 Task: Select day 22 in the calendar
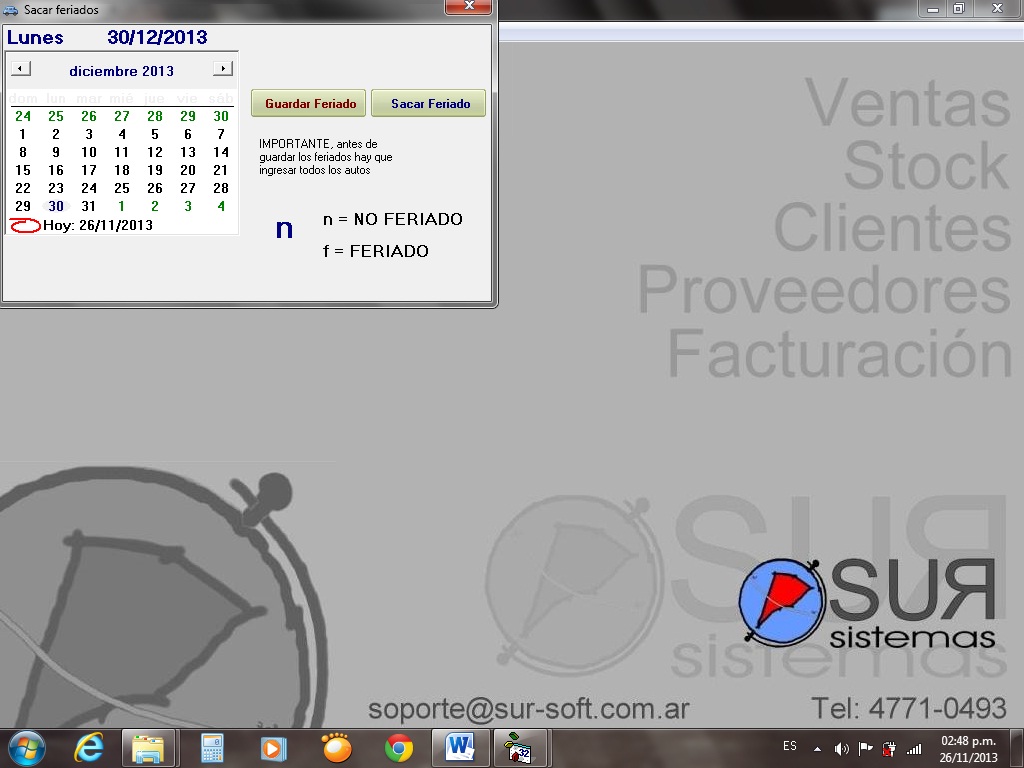[x=23, y=188]
